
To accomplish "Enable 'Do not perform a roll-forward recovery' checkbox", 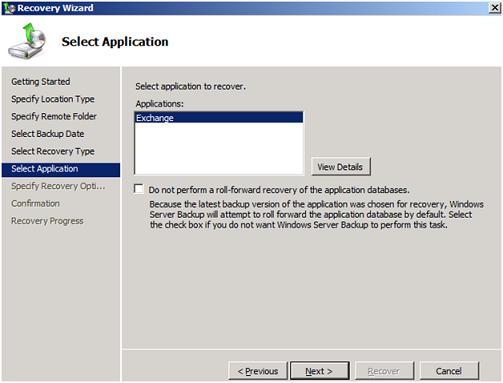I will tap(139, 189).
